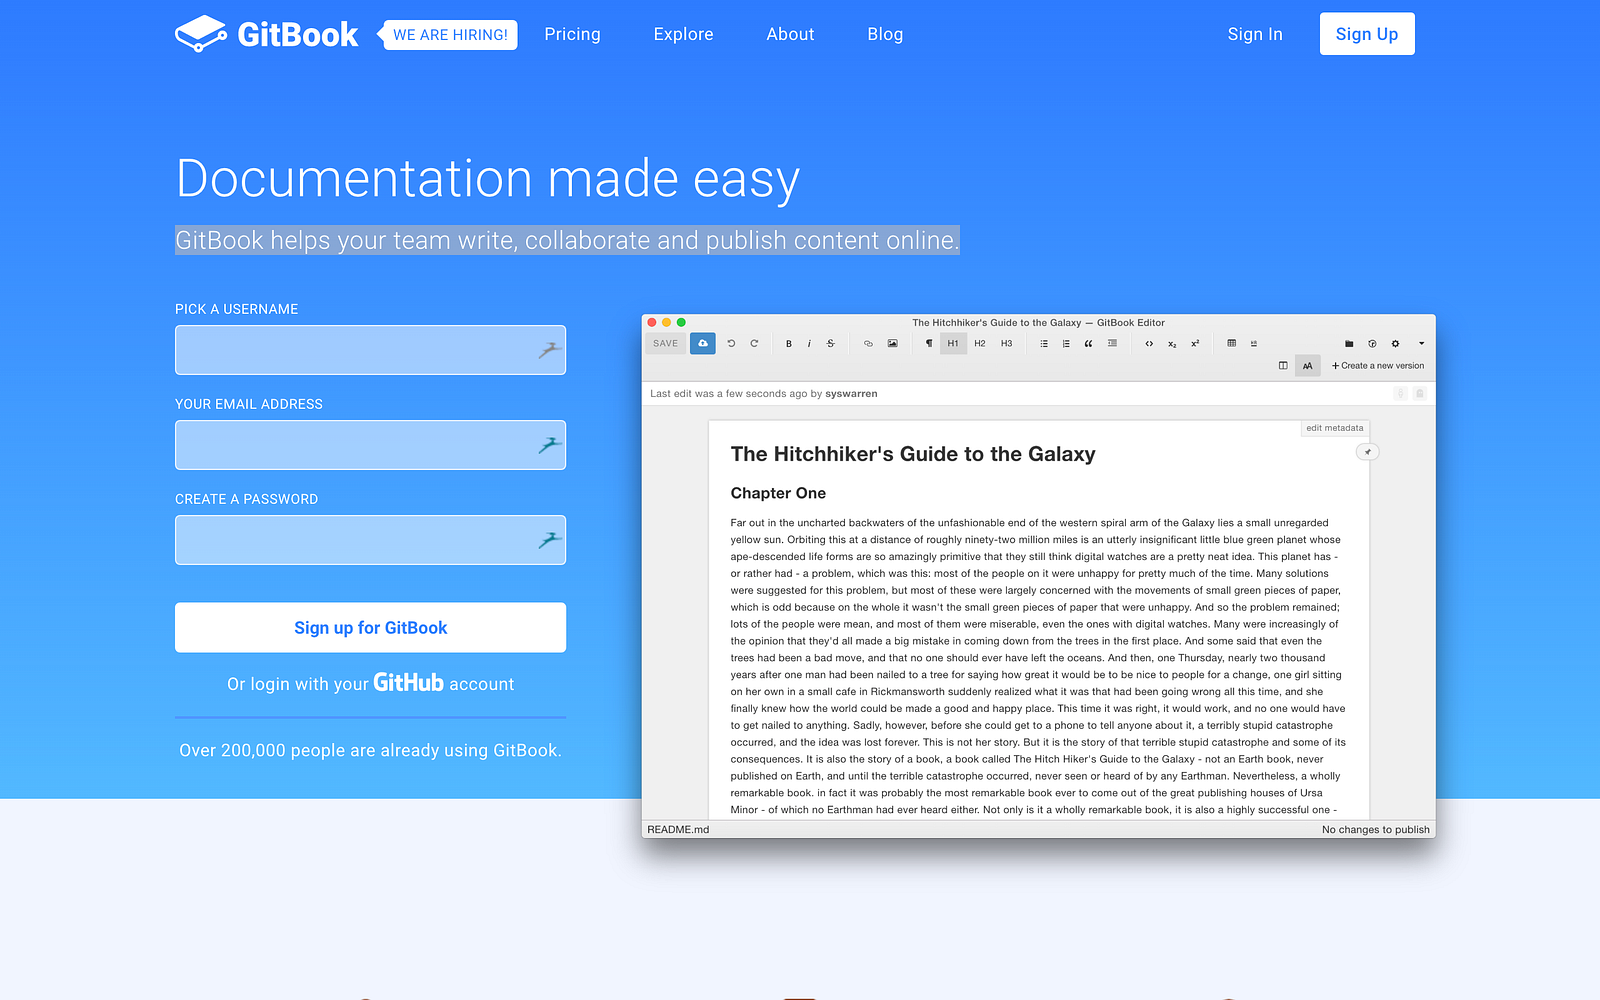Click the autofill icon in the password field
1600x1000 pixels.
pos(549,540)
